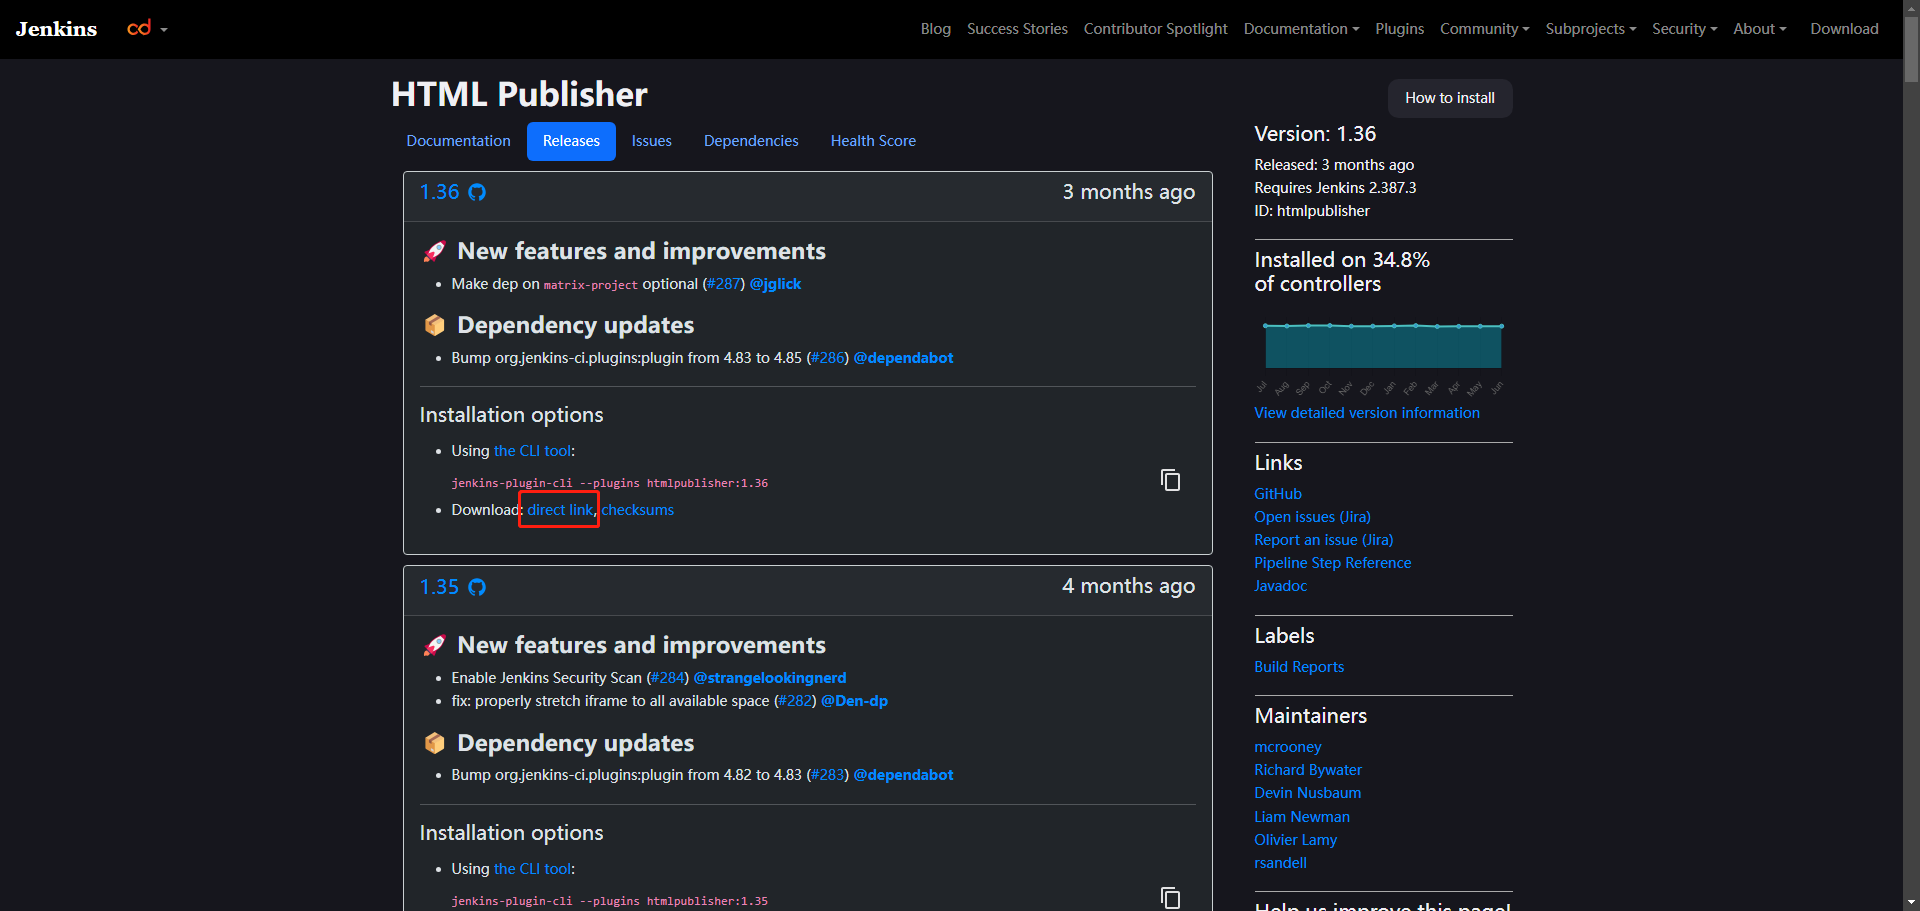1920x911 pixels.
Task: Open pull request #282
Action: point(795,701)
